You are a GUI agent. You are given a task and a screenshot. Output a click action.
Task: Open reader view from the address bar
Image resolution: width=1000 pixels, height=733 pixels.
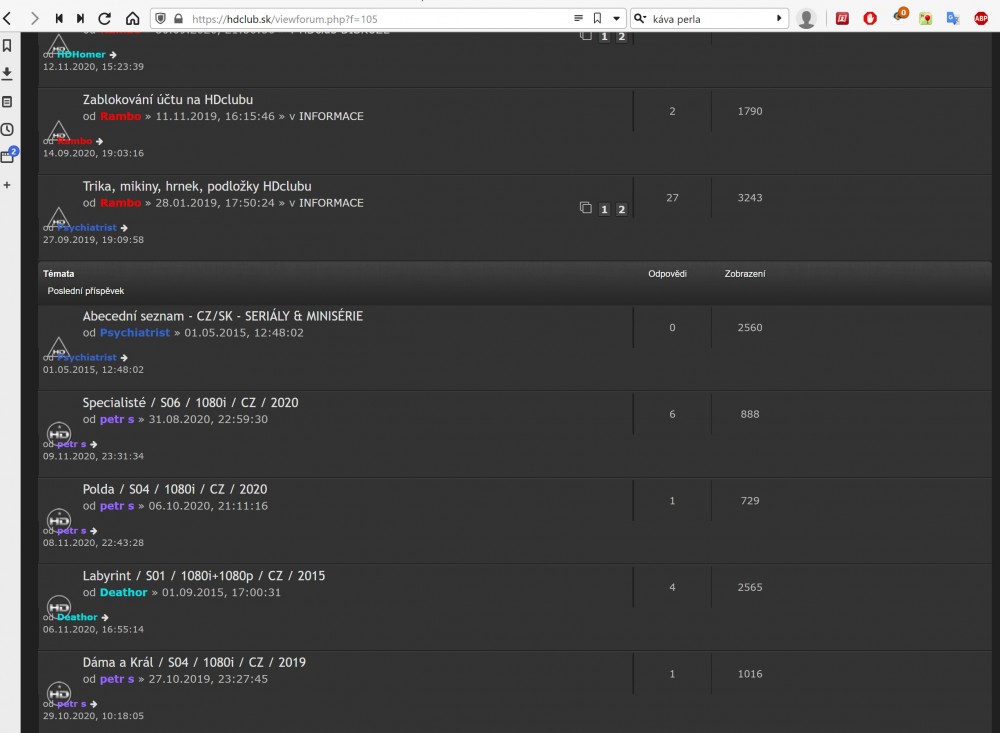(578, 19)
